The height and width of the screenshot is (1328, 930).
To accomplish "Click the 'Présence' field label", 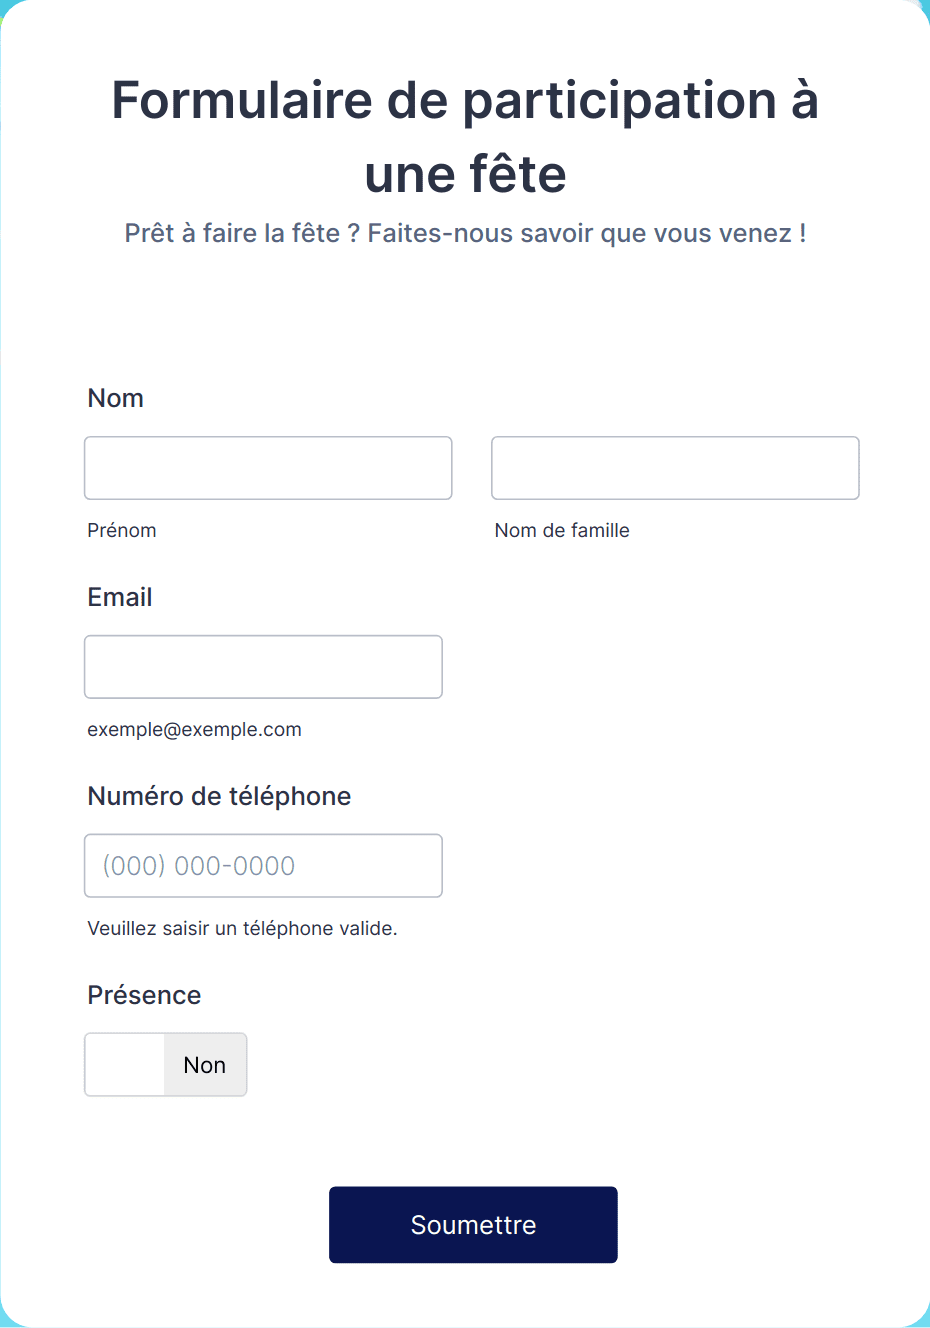I will click(144, 995).
